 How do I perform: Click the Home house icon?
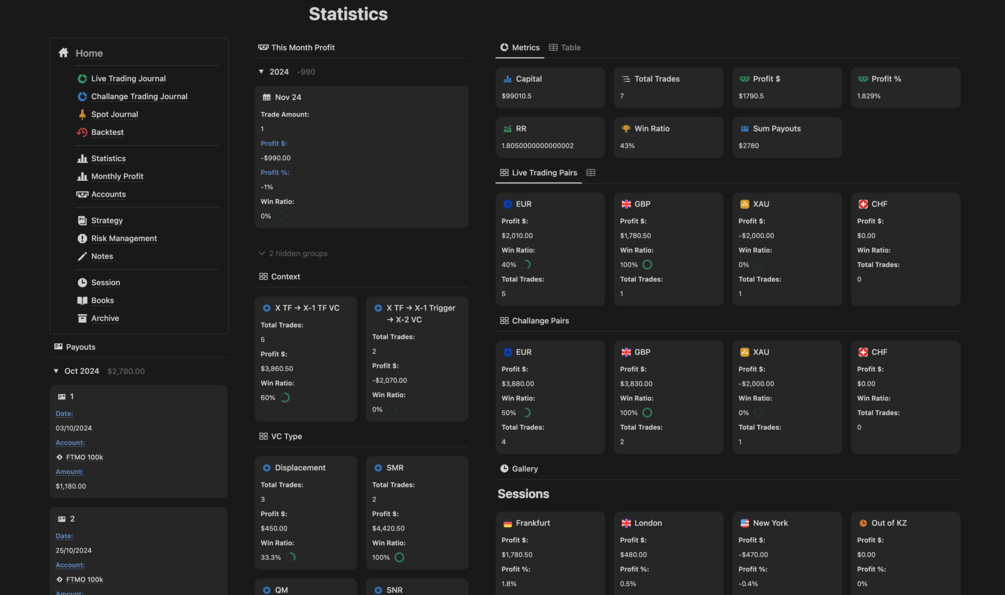[63, 53]
